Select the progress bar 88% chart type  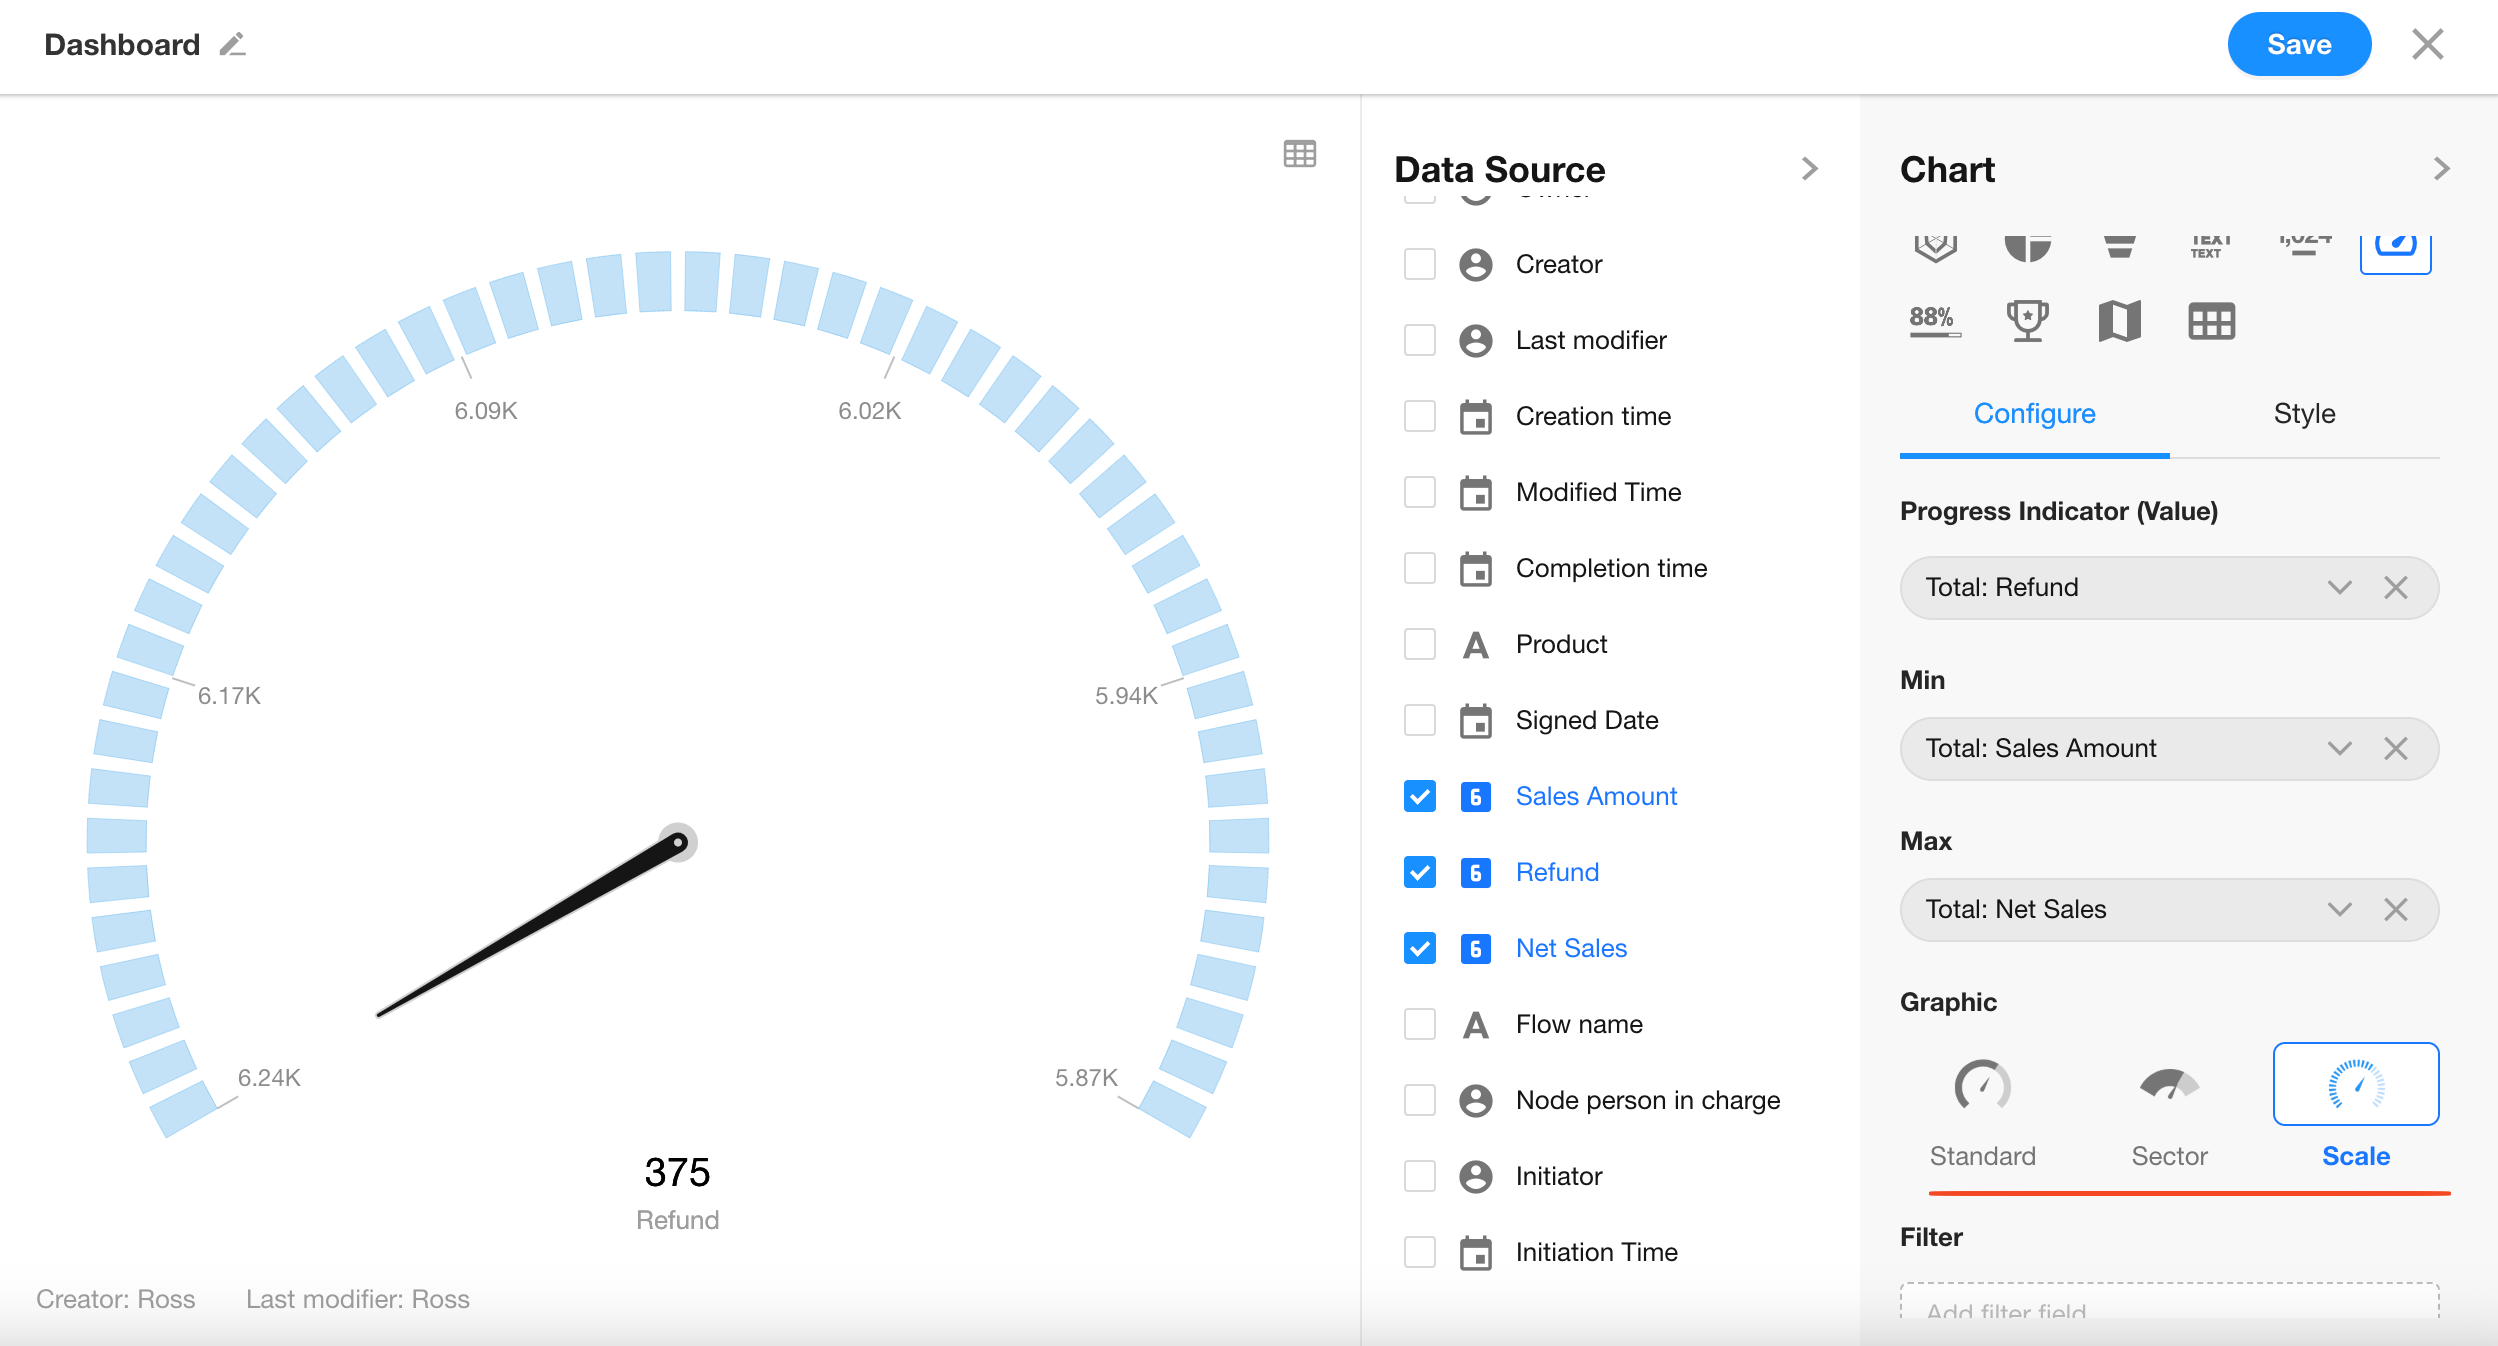(x=1934, y=321)
